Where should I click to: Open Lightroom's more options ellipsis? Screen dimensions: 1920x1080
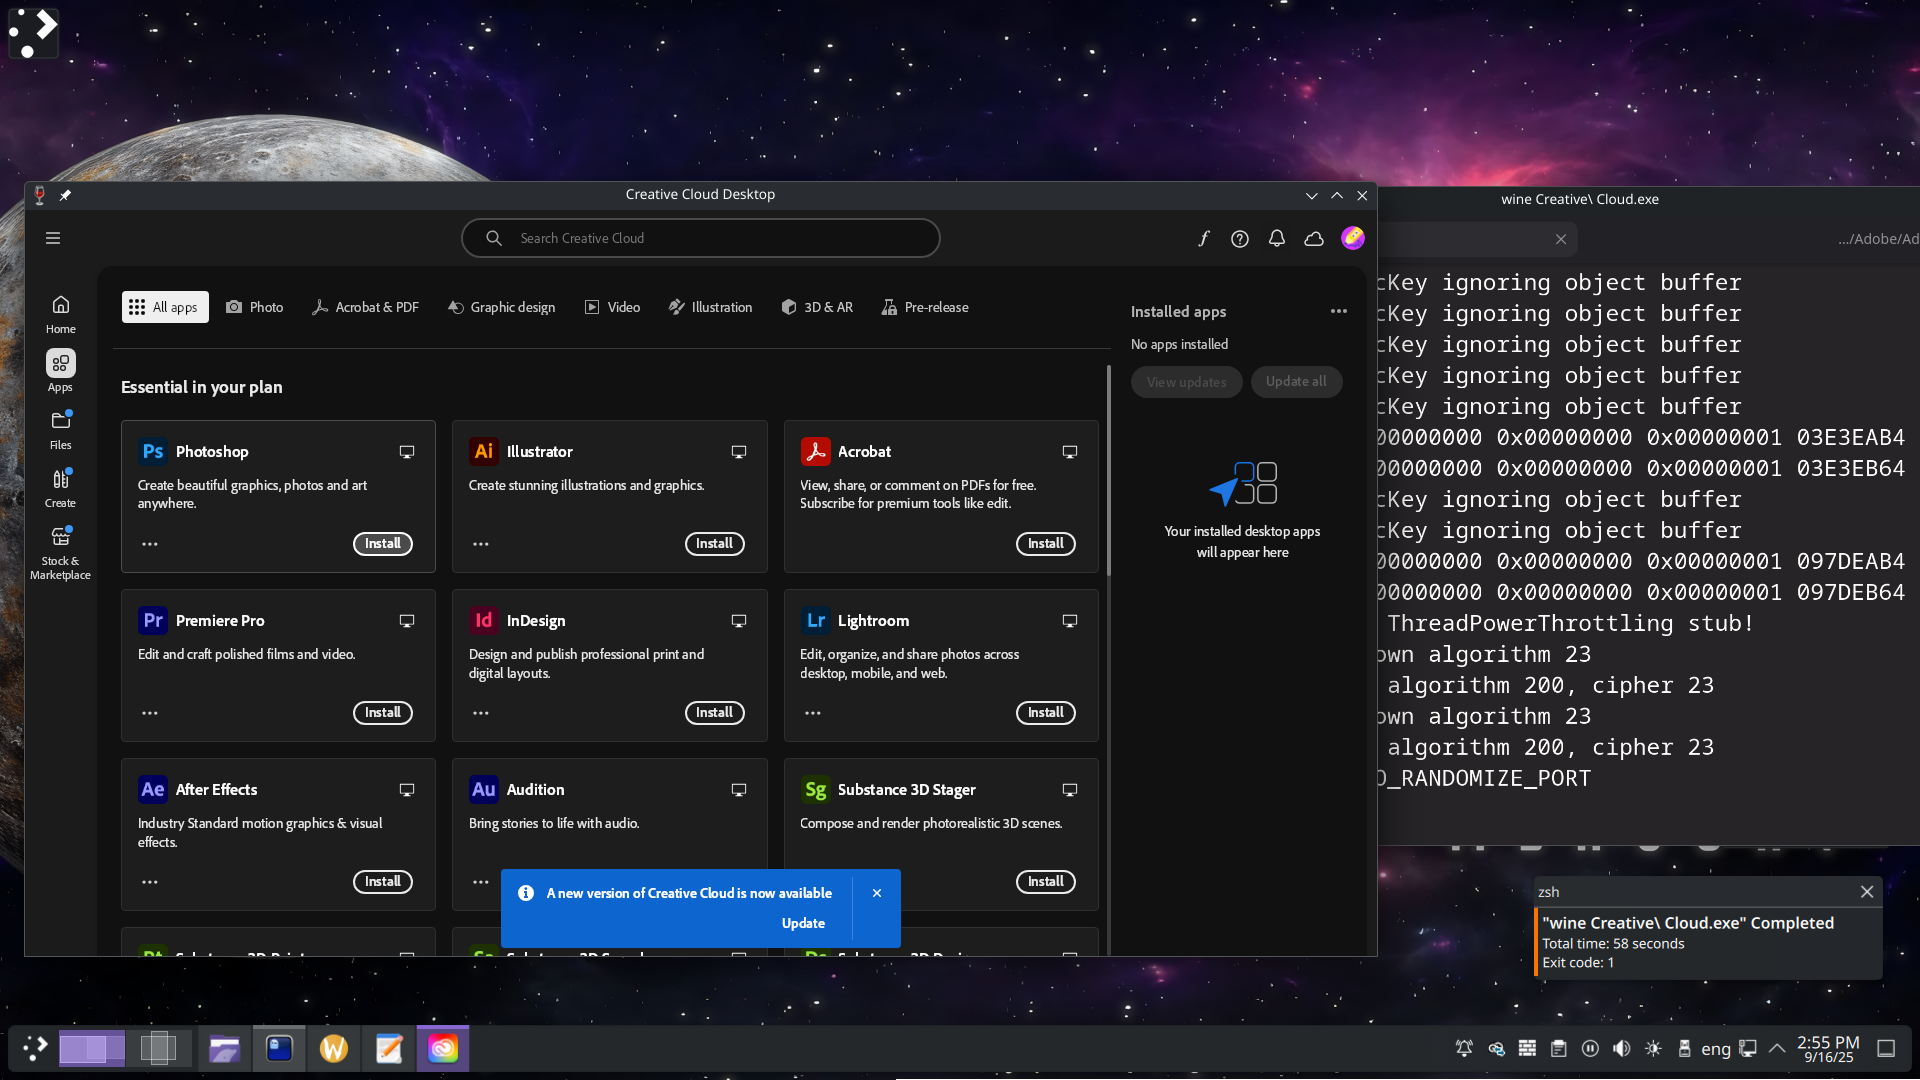(x=812, y=713)
